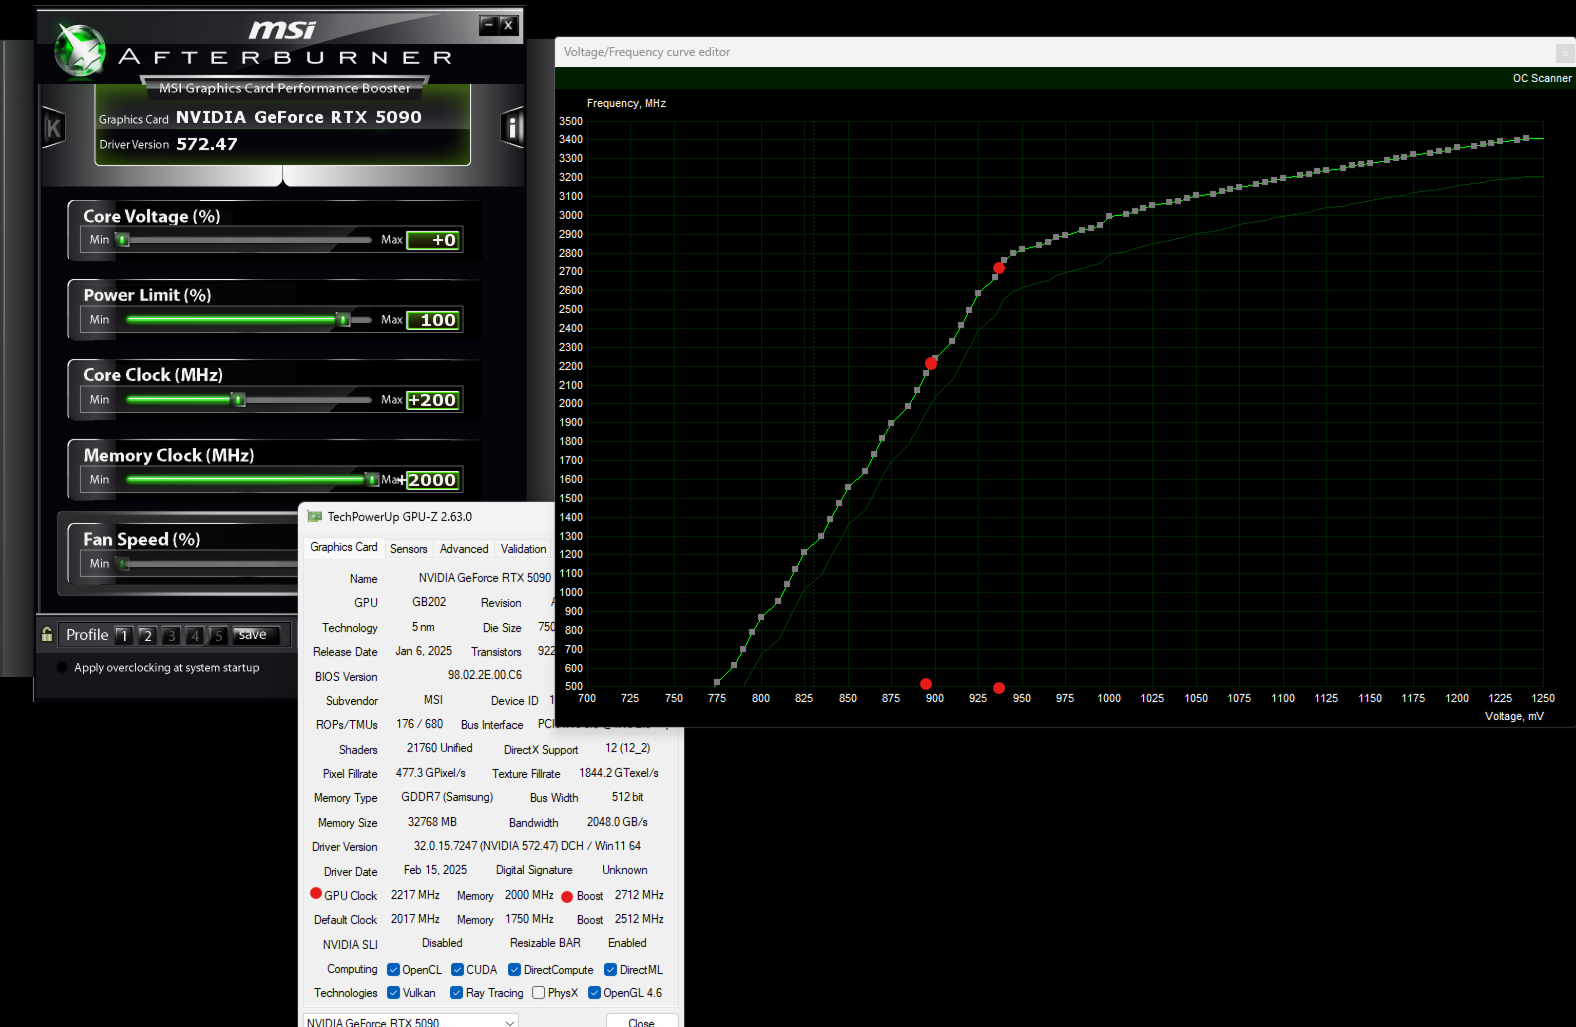
Task: Click the Memory Size 32768 MB field
Action: pos(432,822)
